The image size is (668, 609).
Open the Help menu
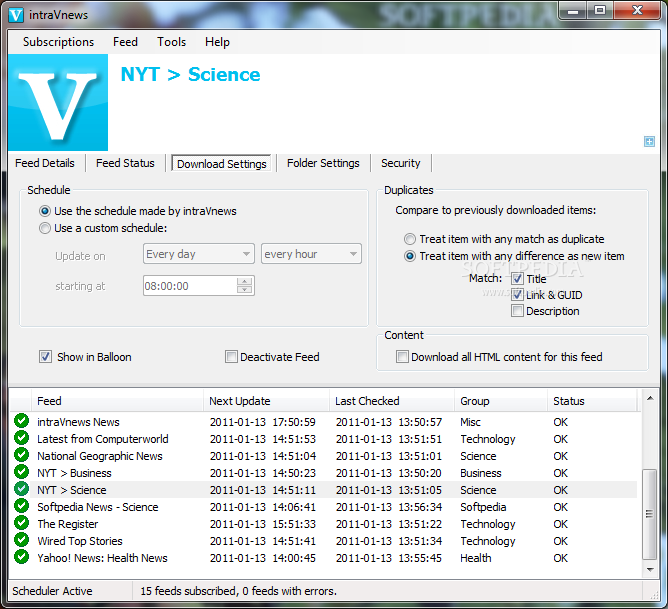pyautogui.click(x=217, y=42)
